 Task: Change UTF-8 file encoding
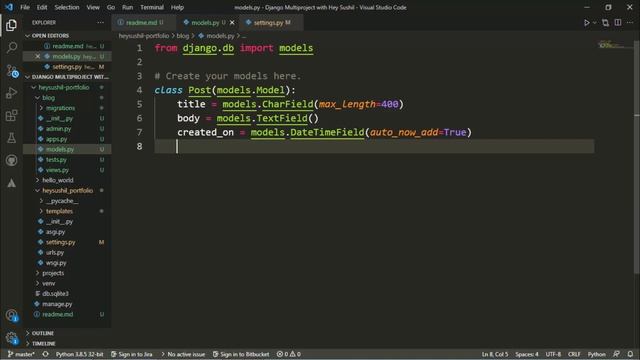[553, 354]
